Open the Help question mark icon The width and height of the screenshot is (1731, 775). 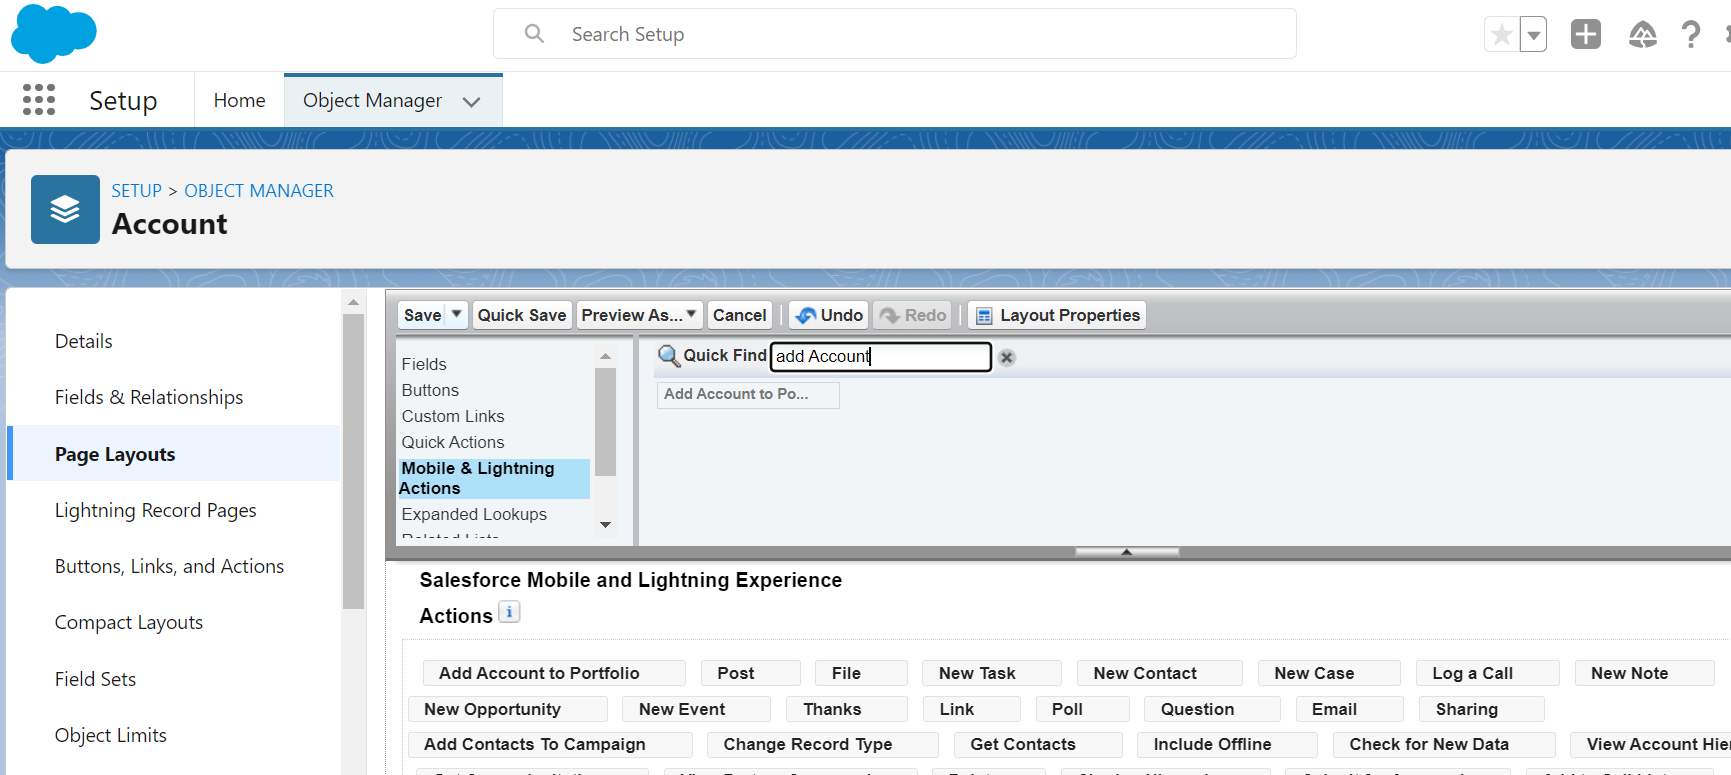(1690, 35)
